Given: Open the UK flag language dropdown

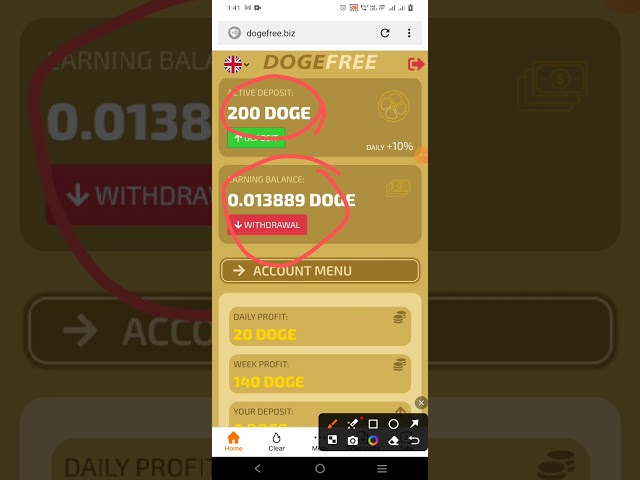Looking at the screenshot, I should [236, 64].
